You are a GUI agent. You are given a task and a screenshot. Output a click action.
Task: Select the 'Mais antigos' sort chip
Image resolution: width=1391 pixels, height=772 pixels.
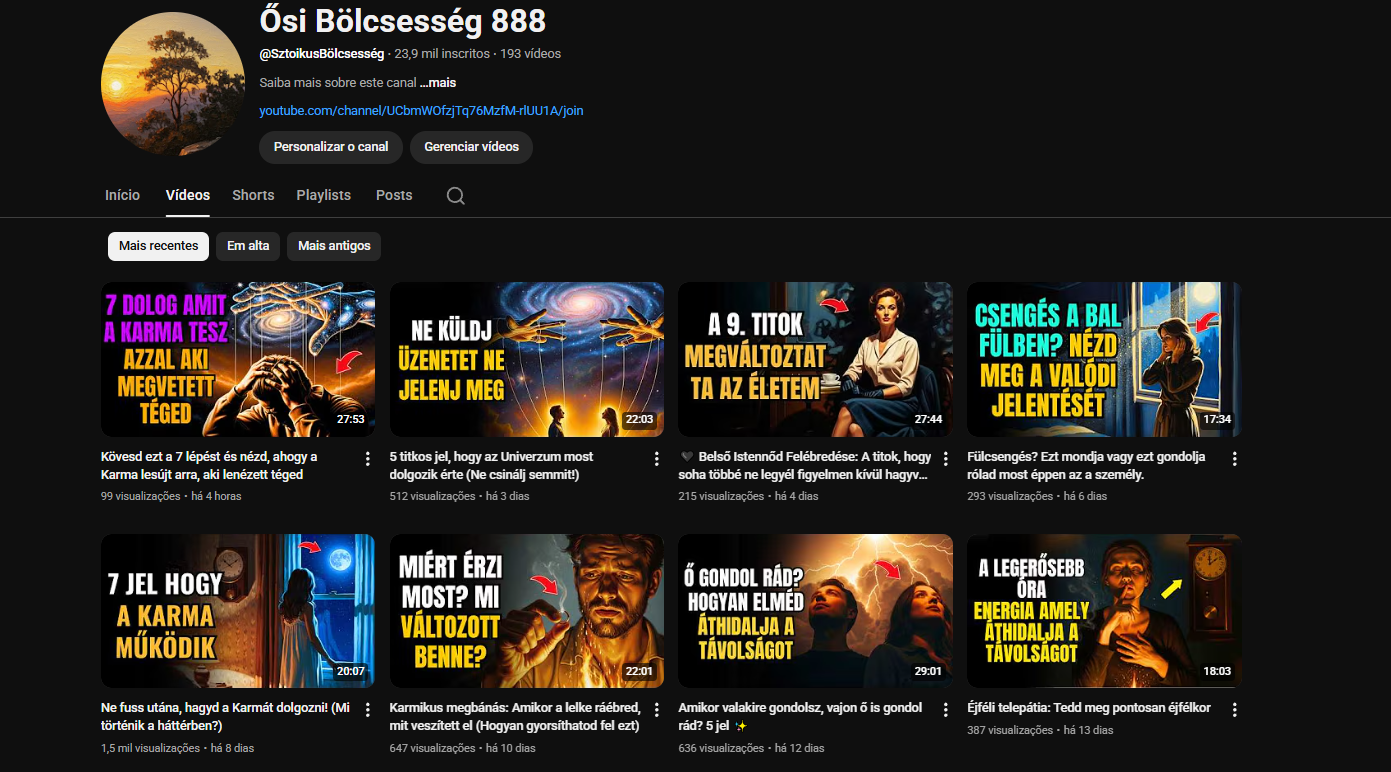click(x=334, y=246)
